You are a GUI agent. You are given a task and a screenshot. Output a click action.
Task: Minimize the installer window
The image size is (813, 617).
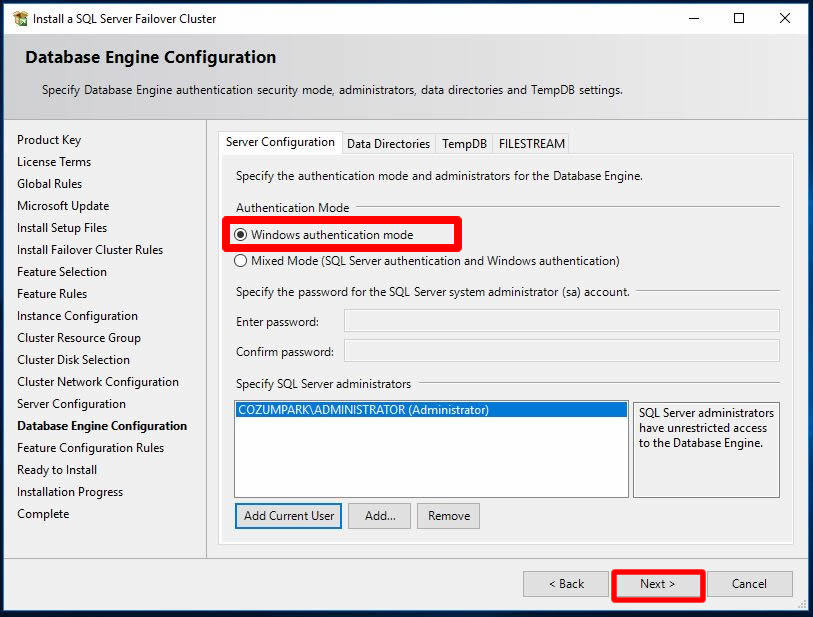(x=692, y=18)
